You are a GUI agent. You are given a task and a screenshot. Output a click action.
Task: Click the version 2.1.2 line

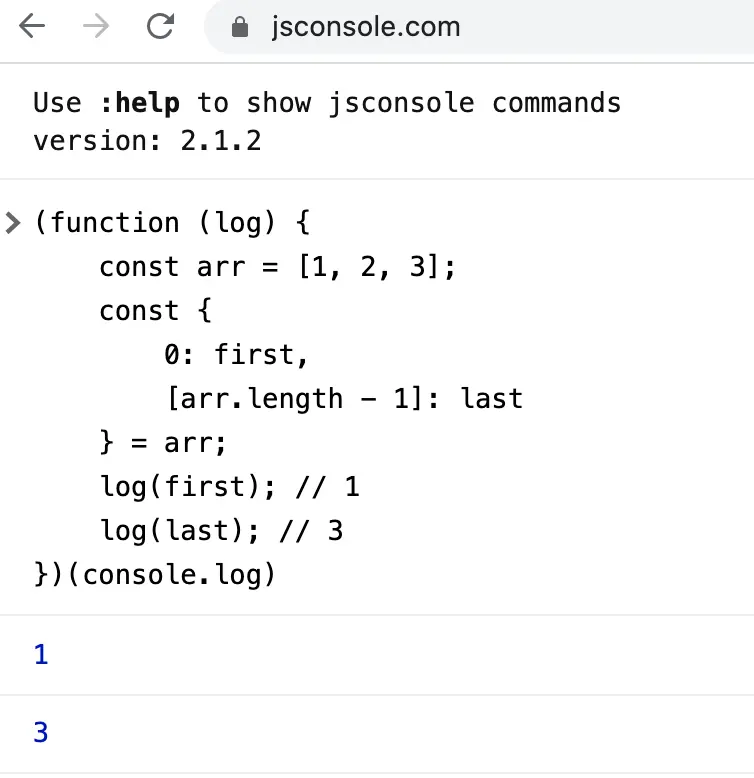pyautogui.click(x=147, y=141)
